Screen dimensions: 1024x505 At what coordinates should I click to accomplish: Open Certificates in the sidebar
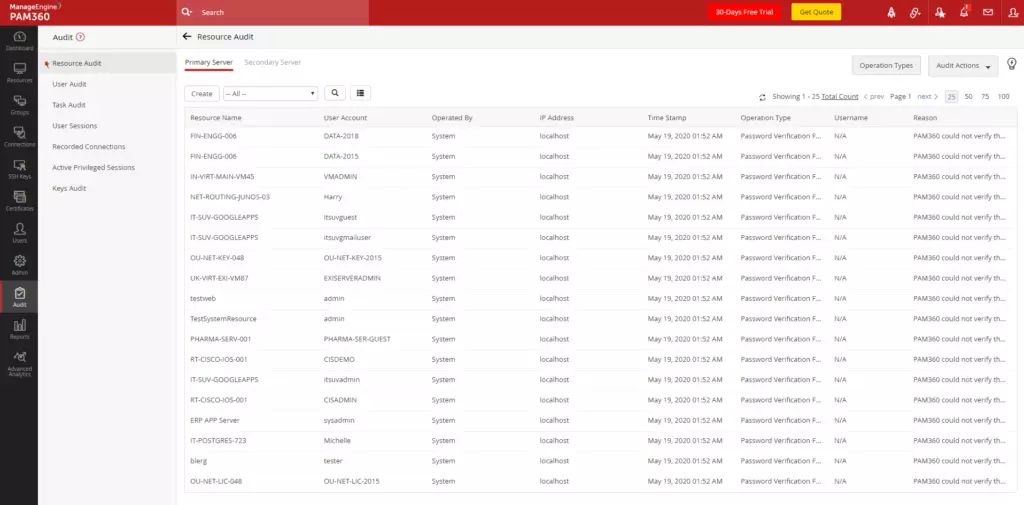click(19, 200)
